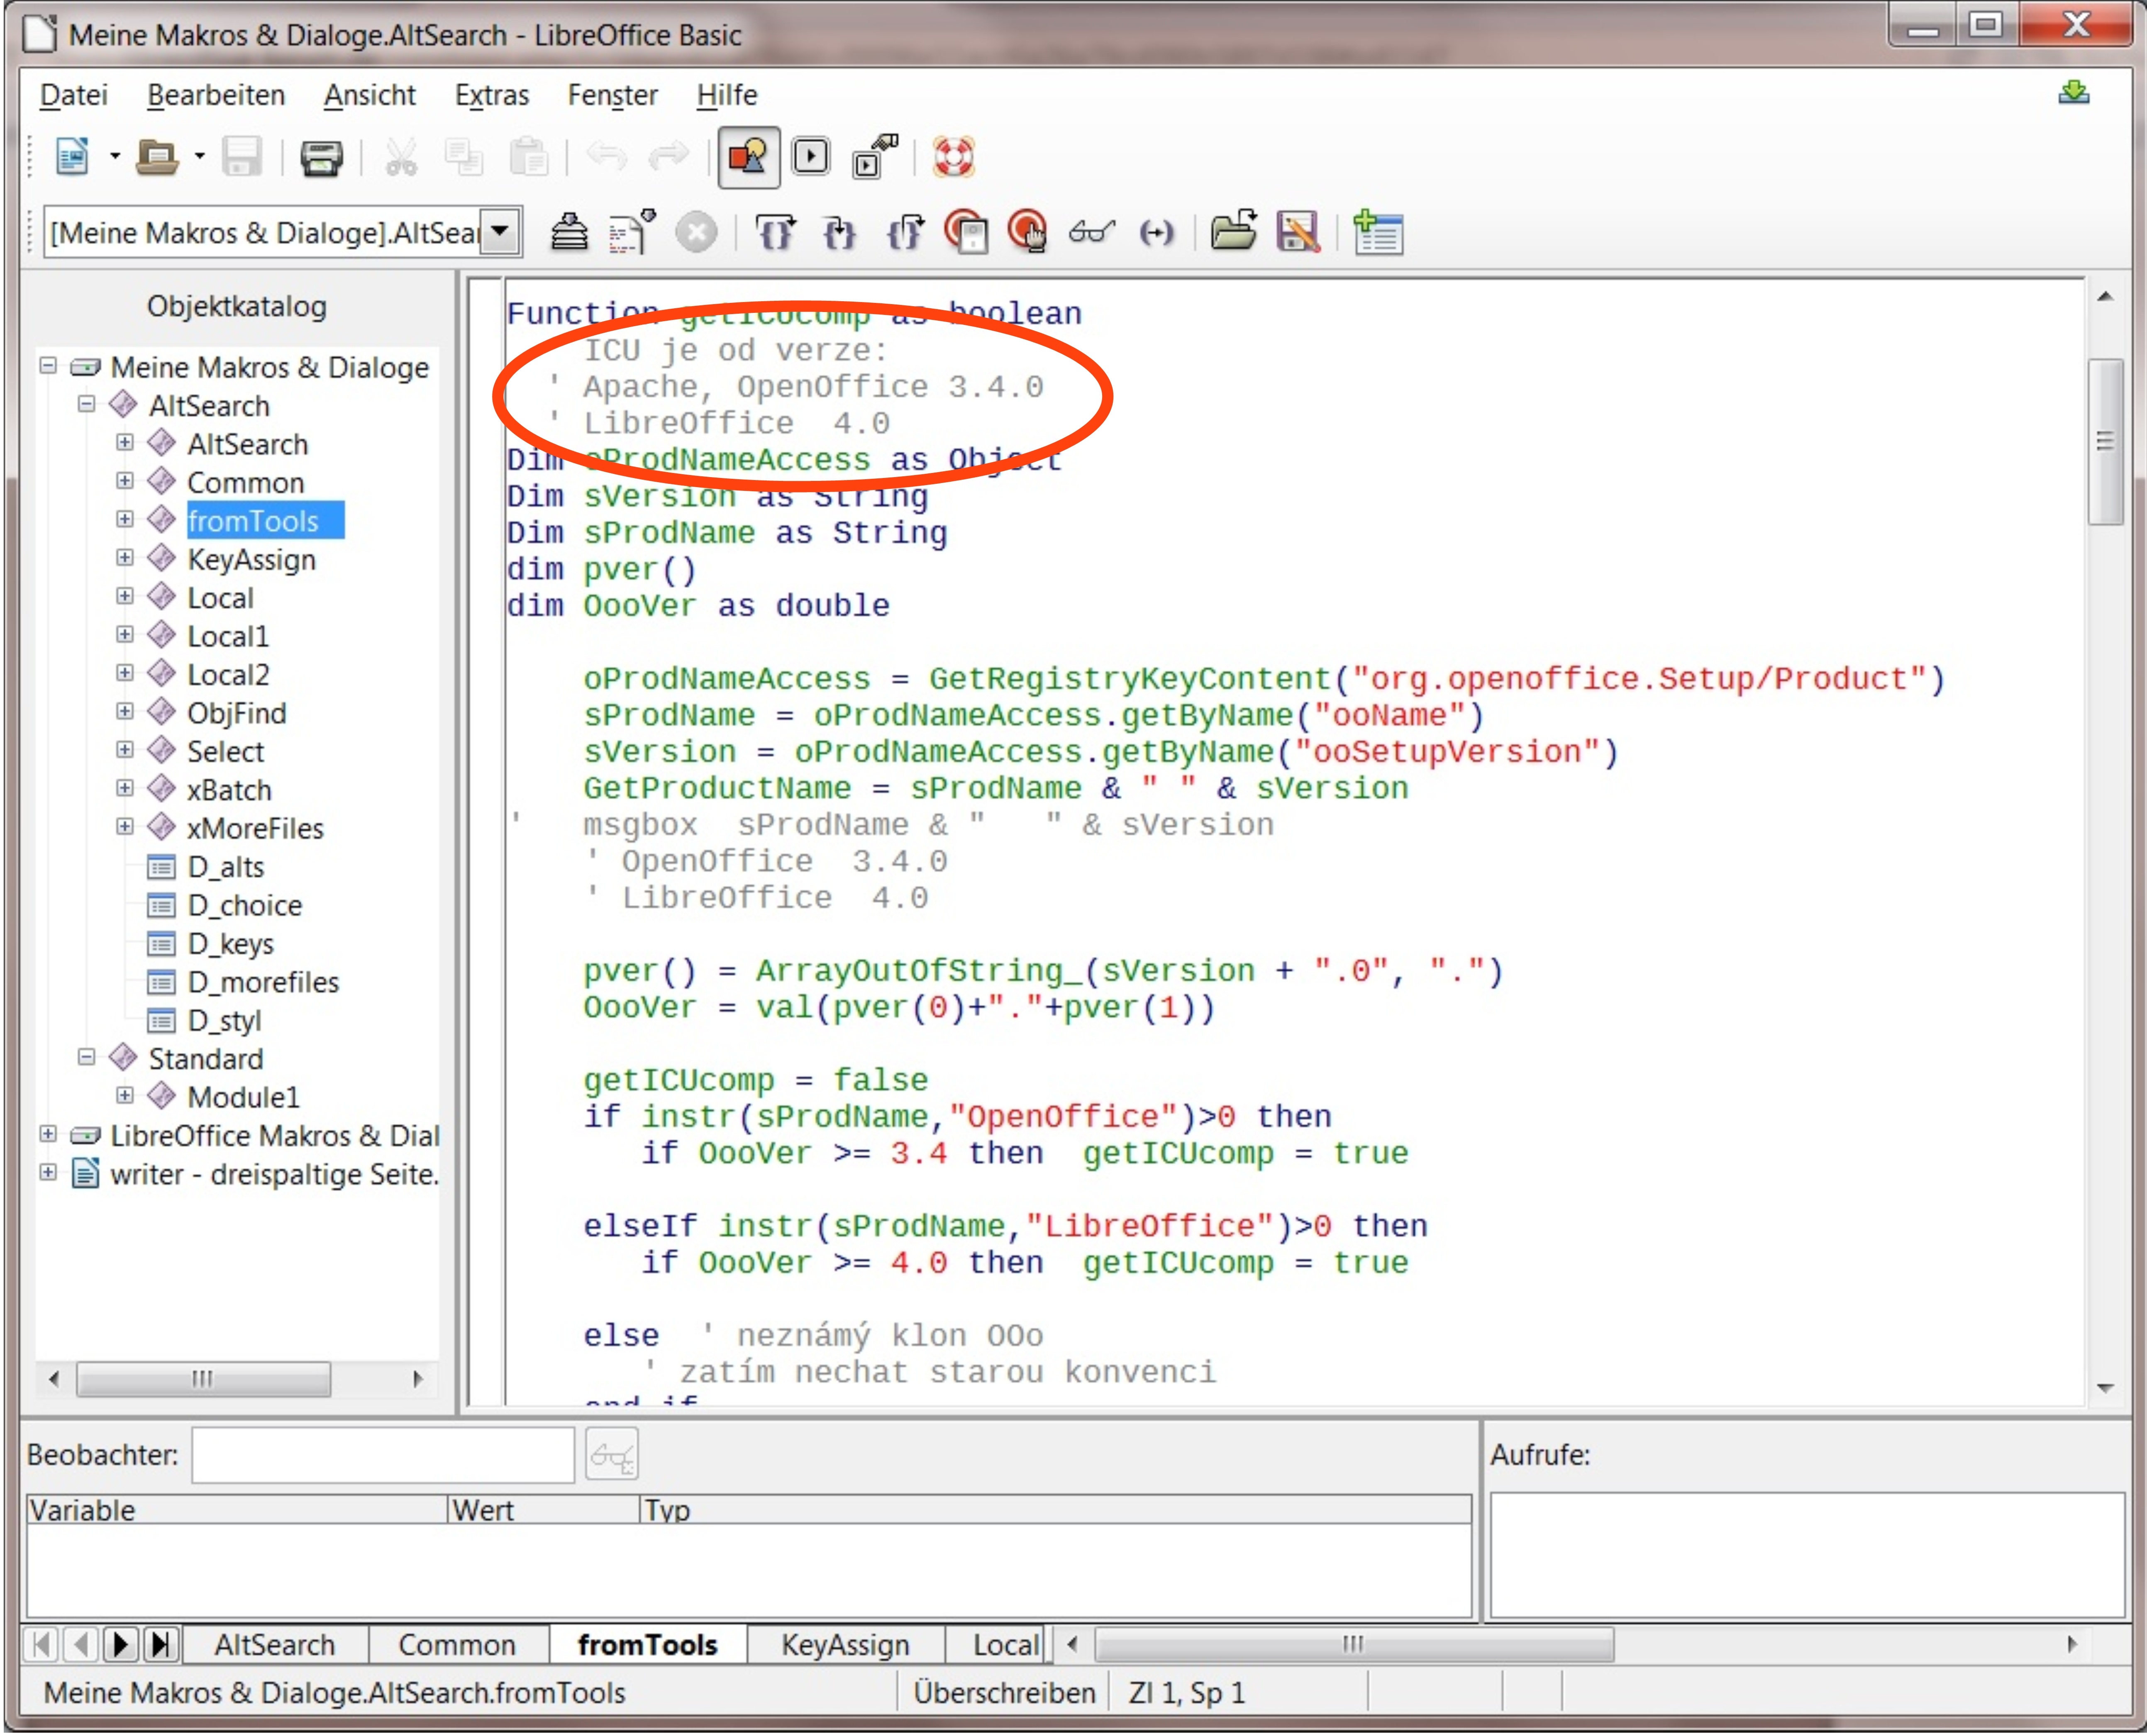Select Module1 in the tree

pyautogui.click(x=244, y=1097)
